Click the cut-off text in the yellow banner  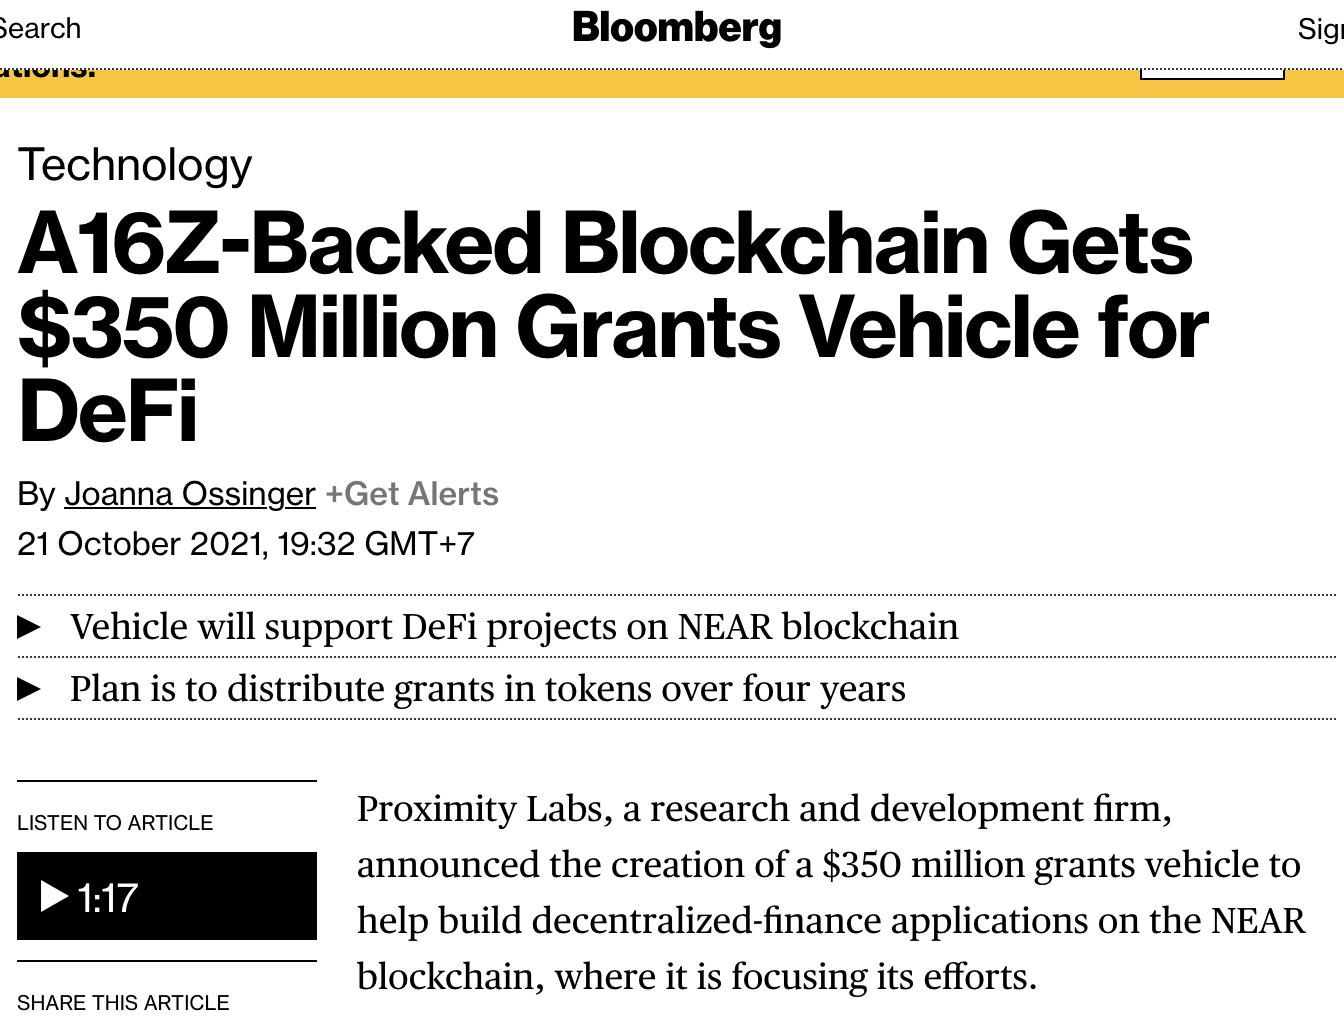pos(48,73)
